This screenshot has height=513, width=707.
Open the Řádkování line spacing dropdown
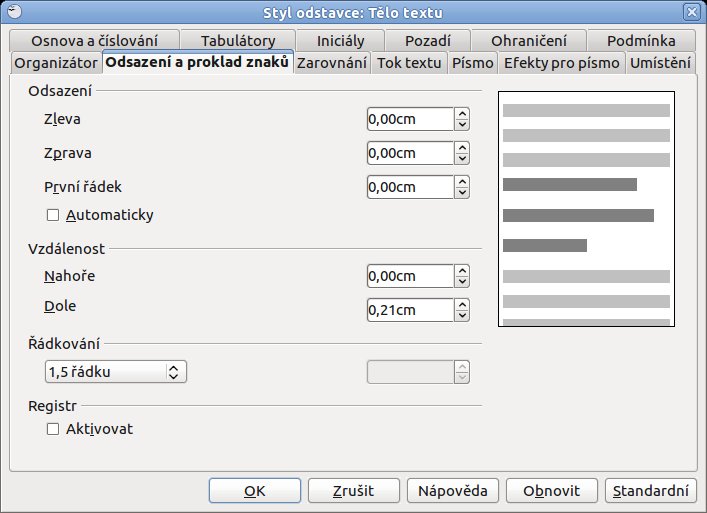tap(115, 372)
